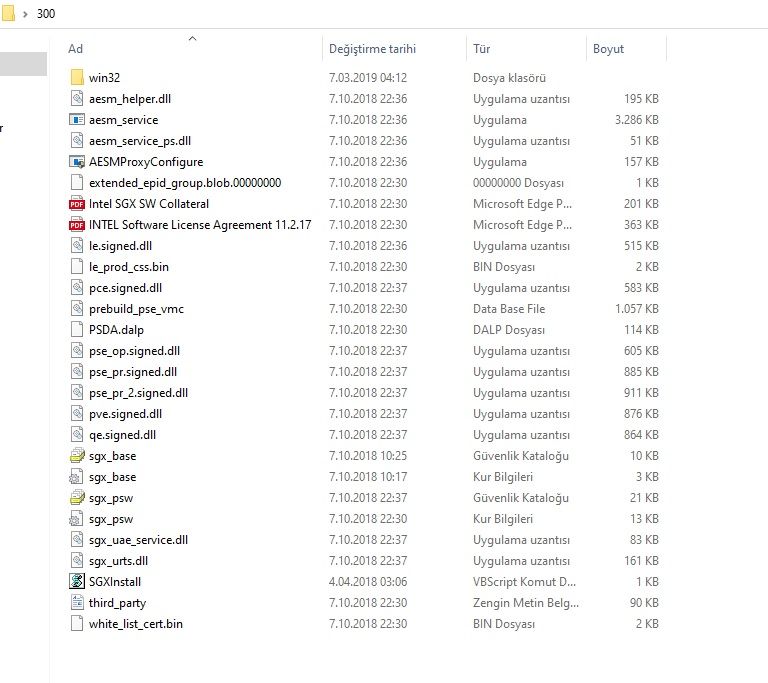
Task: Click the AESMProxyConfigure application icon
Action: coord(77,162)
